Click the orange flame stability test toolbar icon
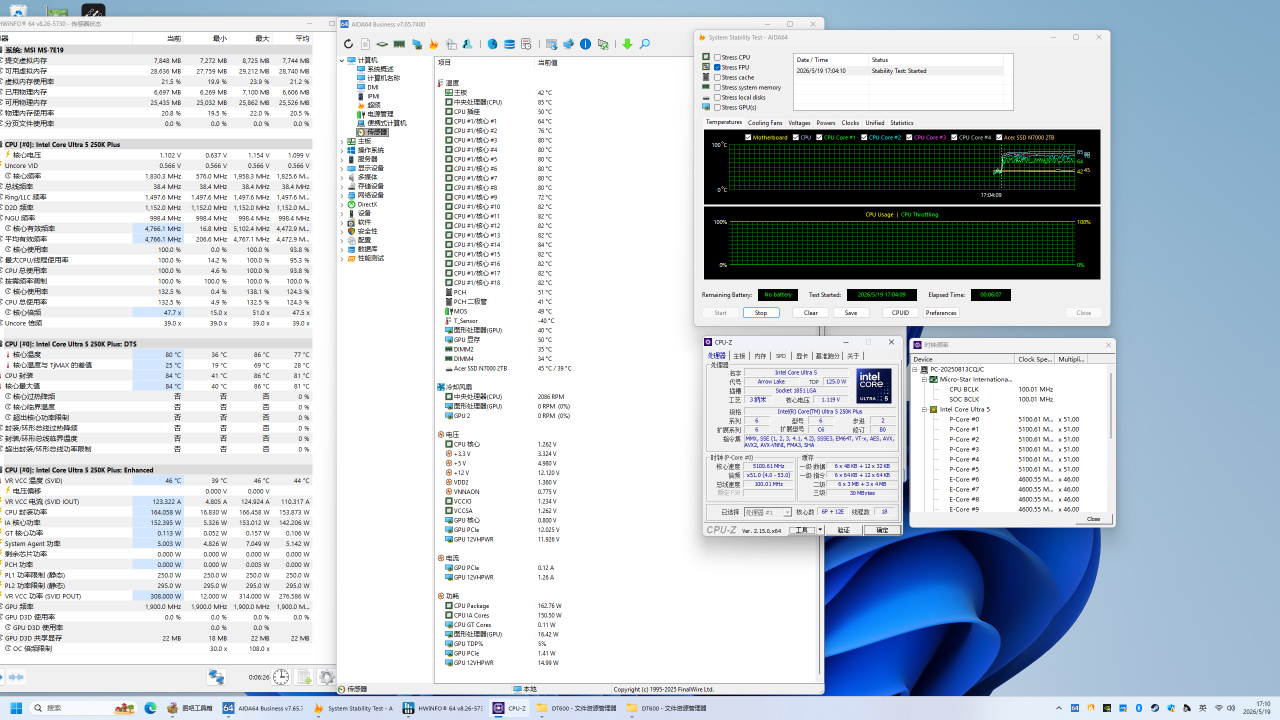 pos(434,44)
